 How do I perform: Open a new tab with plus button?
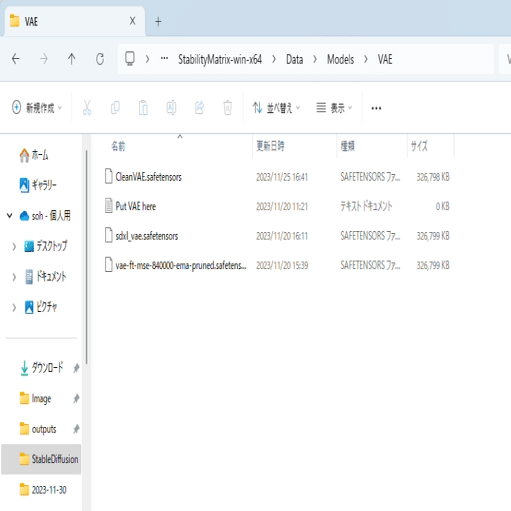click(x=158, y=22)
